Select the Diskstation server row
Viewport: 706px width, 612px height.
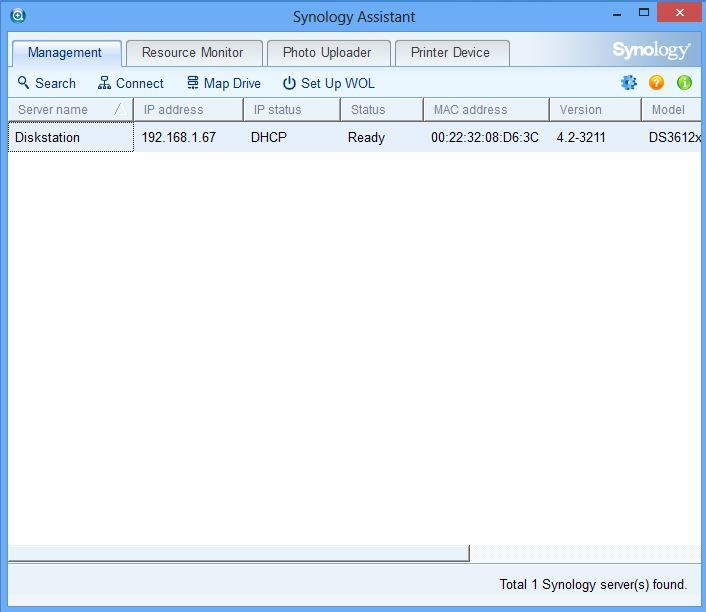(x=354, y=137)
